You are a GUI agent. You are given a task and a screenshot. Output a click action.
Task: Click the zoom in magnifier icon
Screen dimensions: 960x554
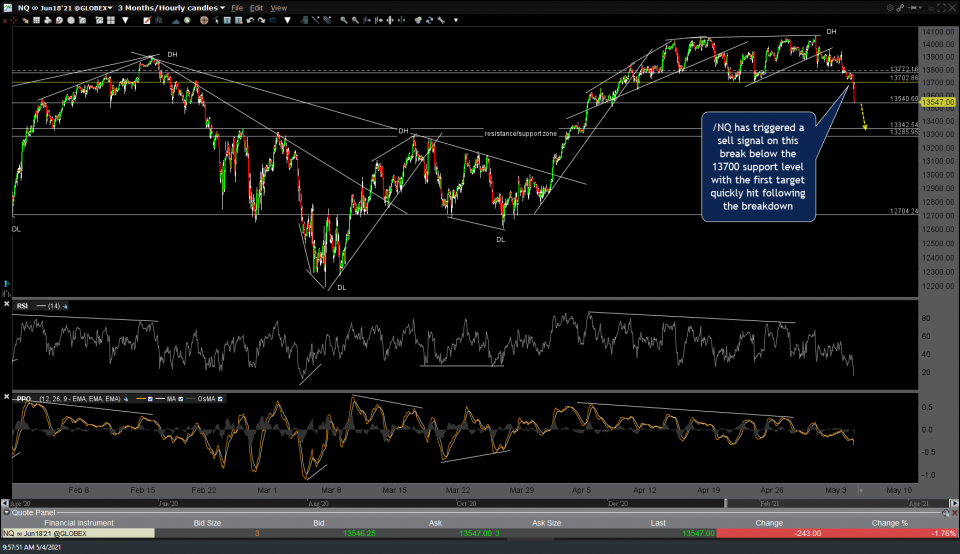click(343, 20)
